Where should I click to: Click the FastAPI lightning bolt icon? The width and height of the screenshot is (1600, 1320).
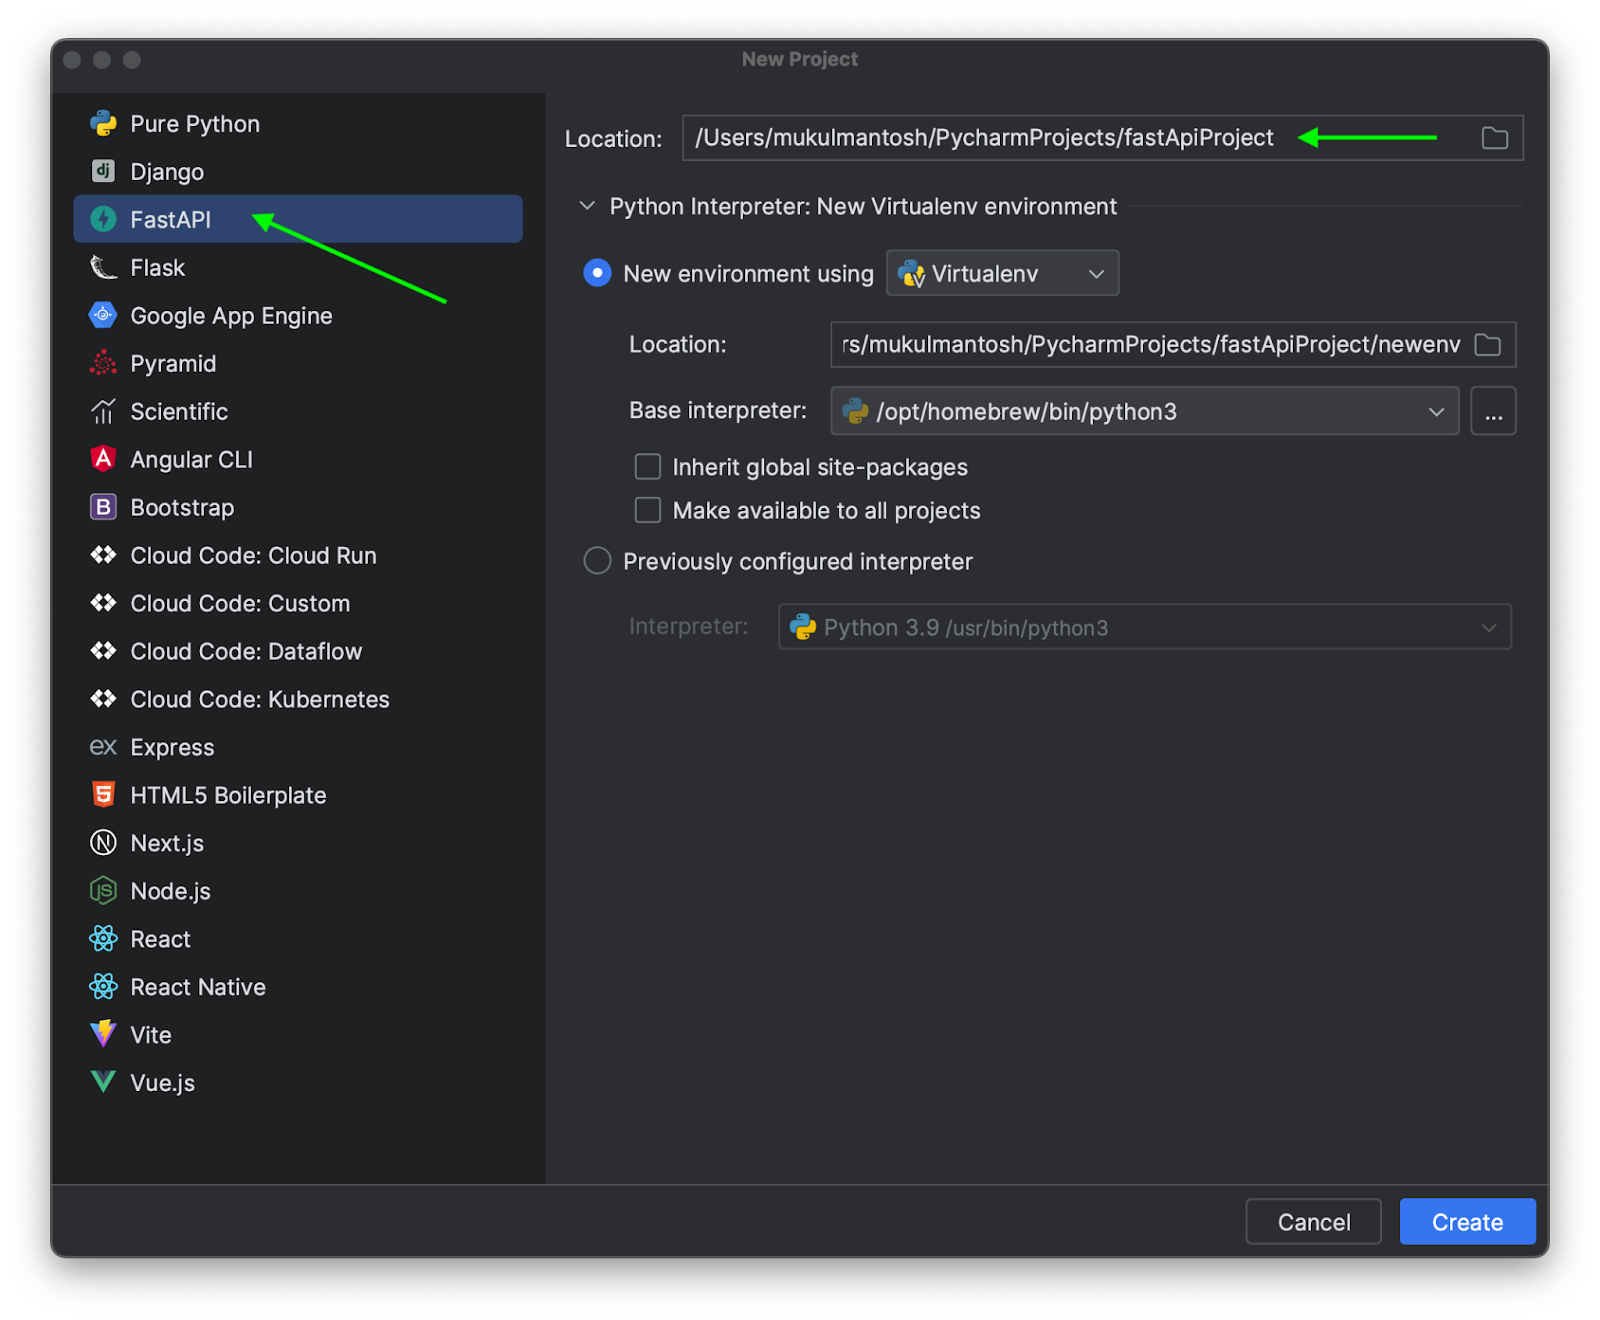tap(103, 219)
